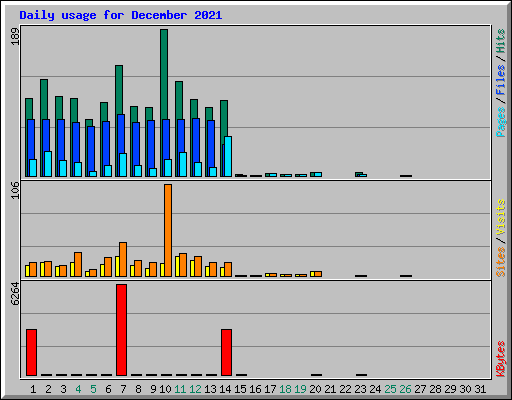Click the tallest orange Sites bar on day 10
Image resolution: width=512 pixels, height=400 pixels.
(x=168, y=230)
